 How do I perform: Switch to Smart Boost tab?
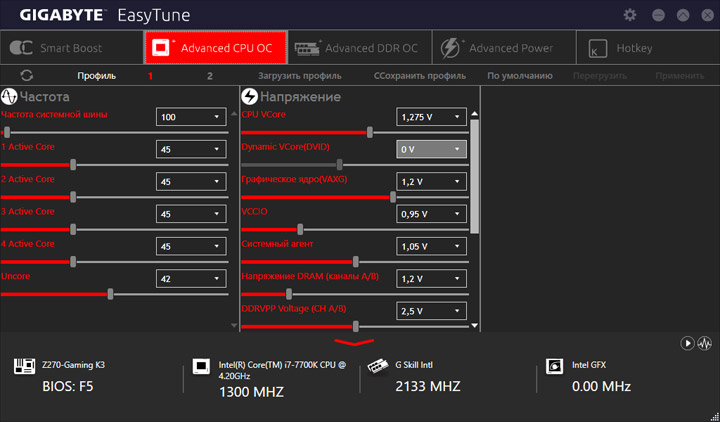click(72, 48)
